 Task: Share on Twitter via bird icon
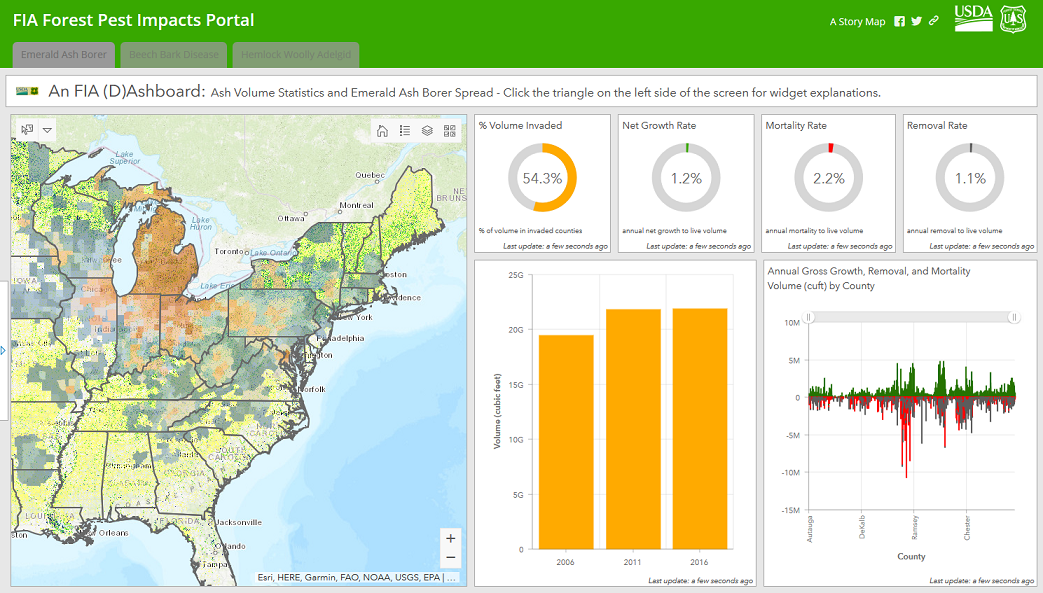916,21
